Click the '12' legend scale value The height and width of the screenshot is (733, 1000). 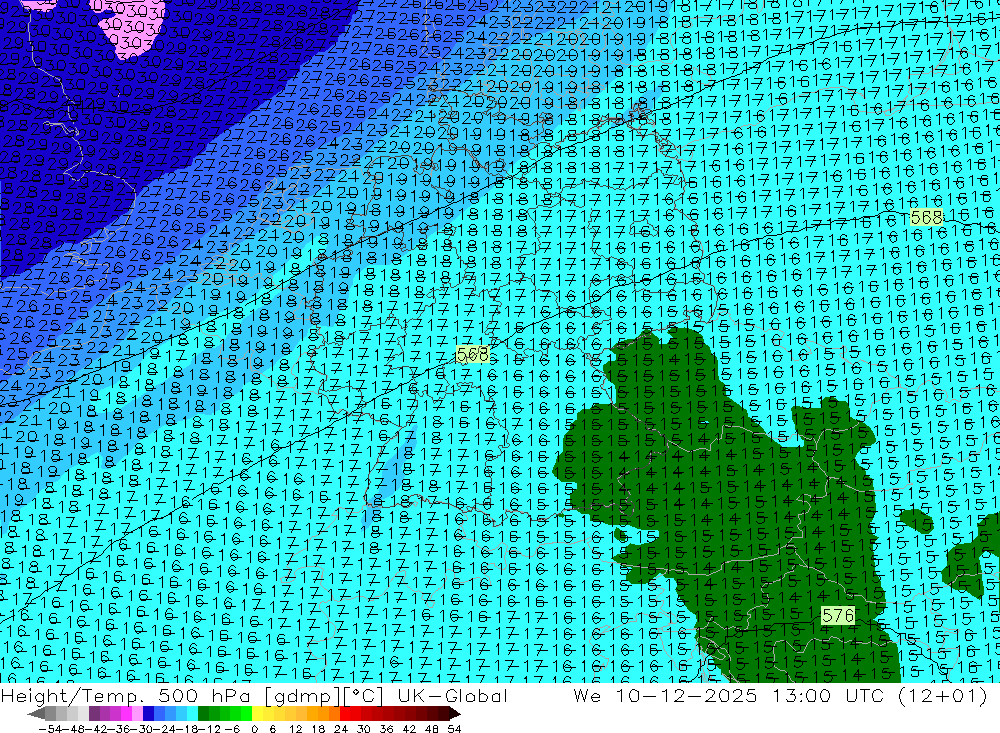(295, 729)
